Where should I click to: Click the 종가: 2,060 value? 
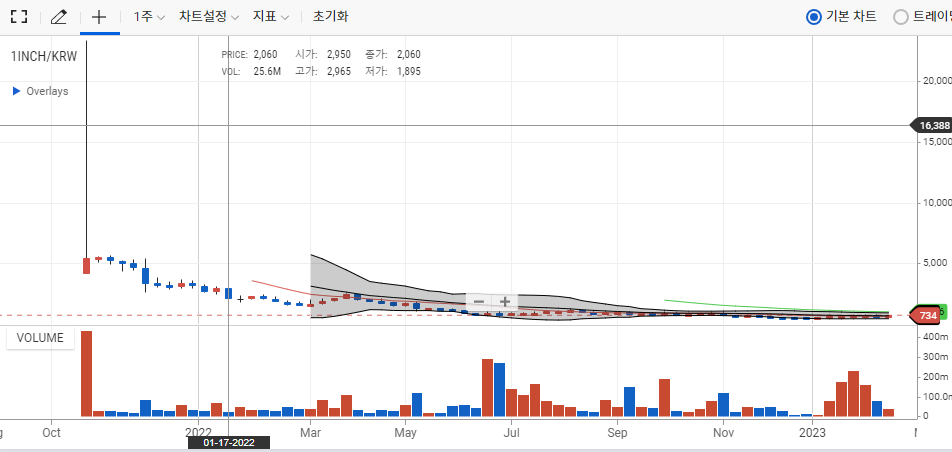[409, 55]
